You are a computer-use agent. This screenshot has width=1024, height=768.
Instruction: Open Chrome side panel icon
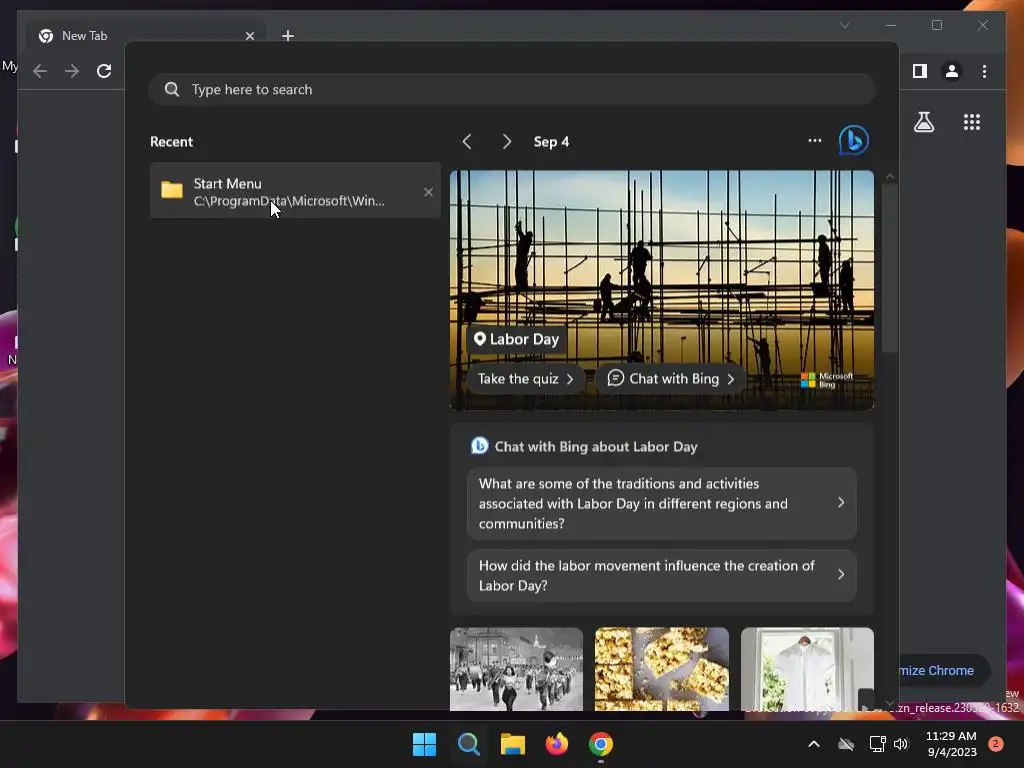pyautogui.click(x=920, y=71)
